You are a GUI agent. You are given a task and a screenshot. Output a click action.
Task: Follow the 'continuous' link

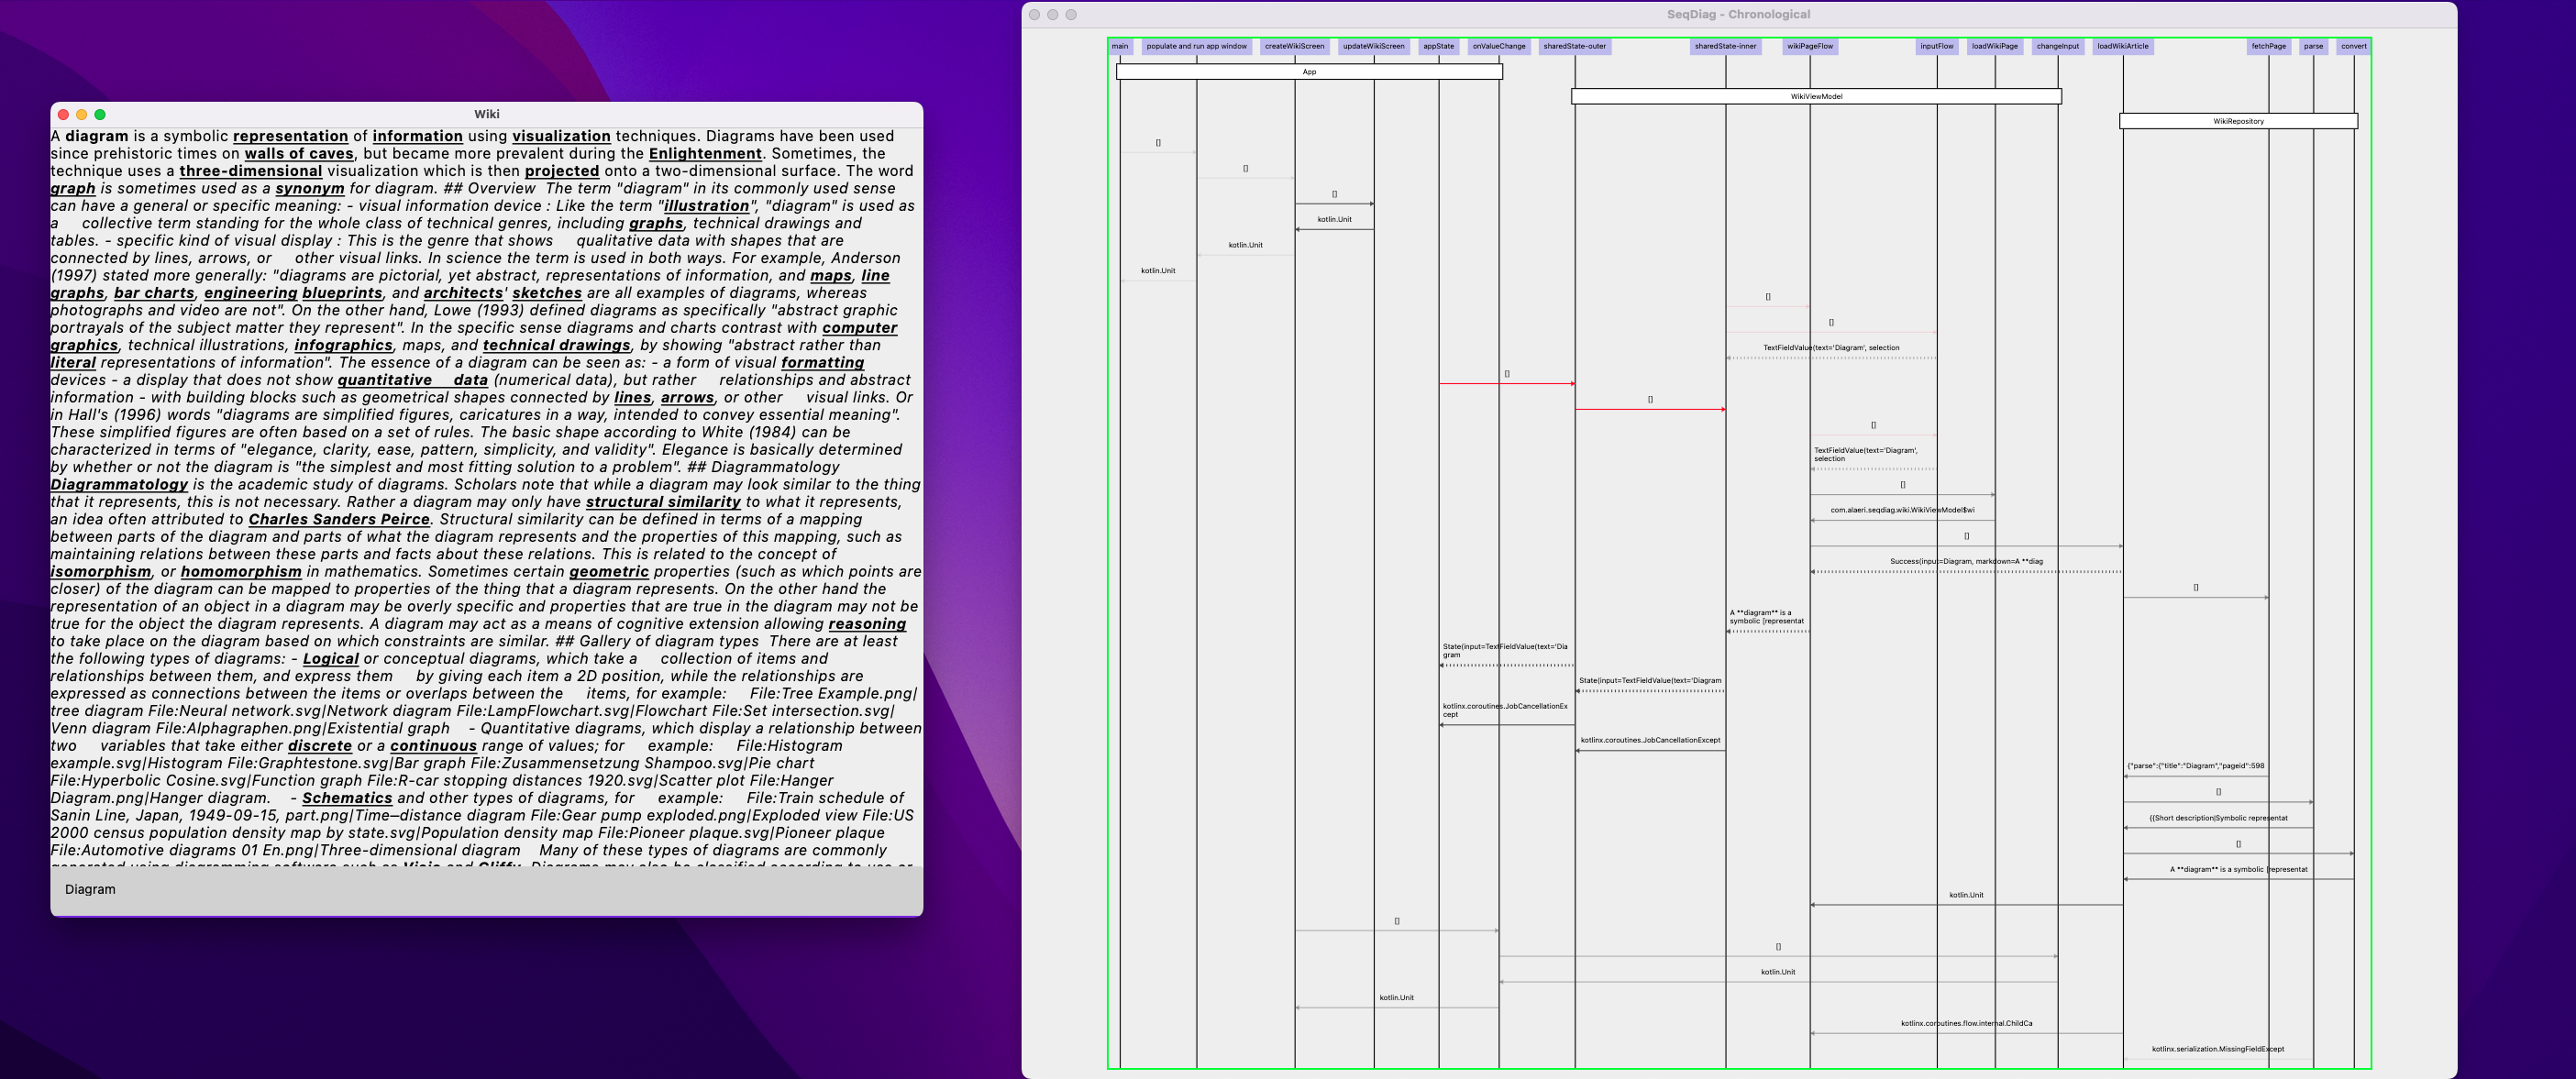click(433, 746)
